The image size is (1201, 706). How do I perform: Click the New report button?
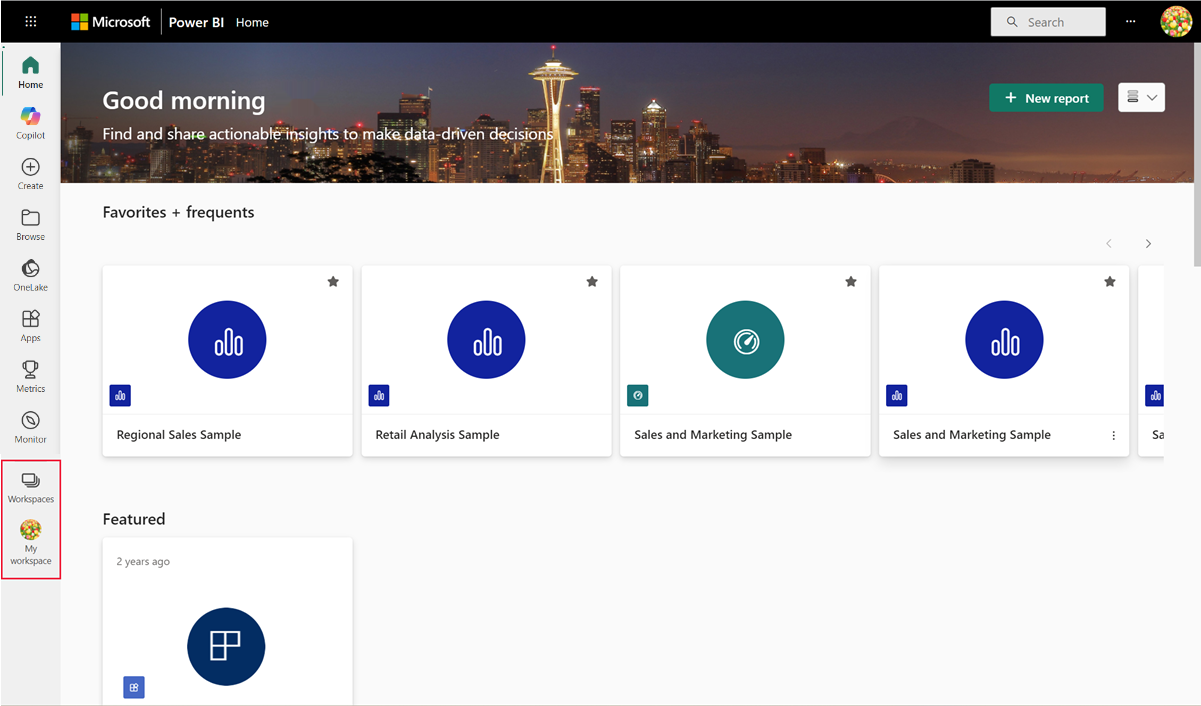[x=1046, y=98]
